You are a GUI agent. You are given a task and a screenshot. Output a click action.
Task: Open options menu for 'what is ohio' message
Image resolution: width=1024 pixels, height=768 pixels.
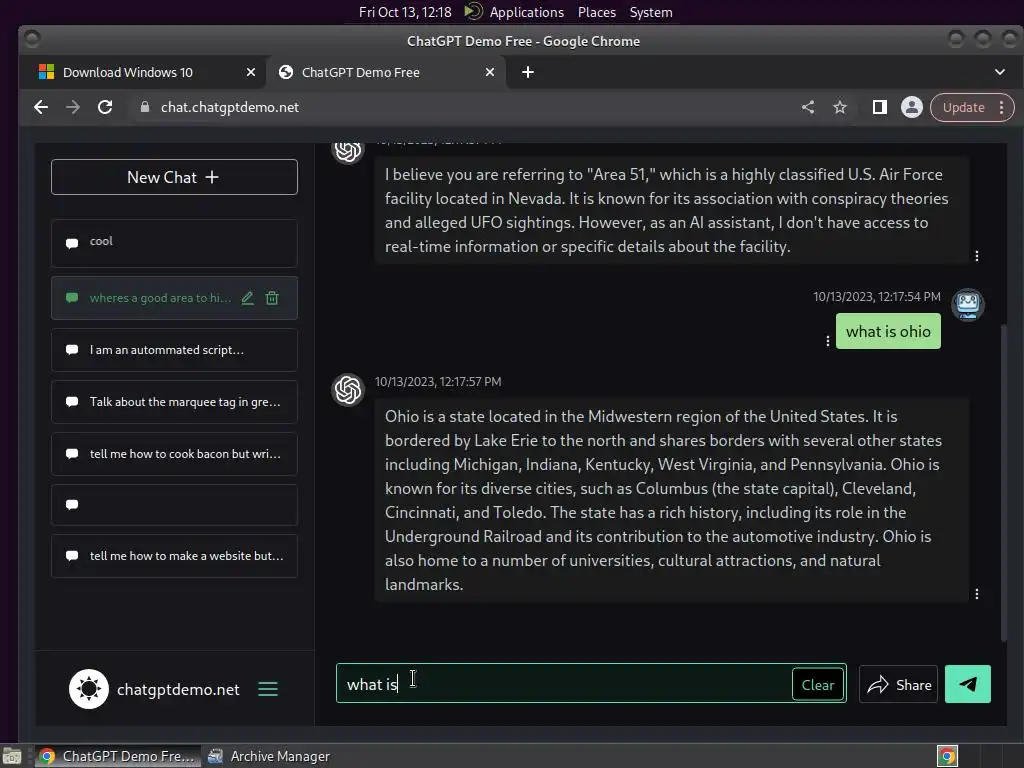point(828,341)
